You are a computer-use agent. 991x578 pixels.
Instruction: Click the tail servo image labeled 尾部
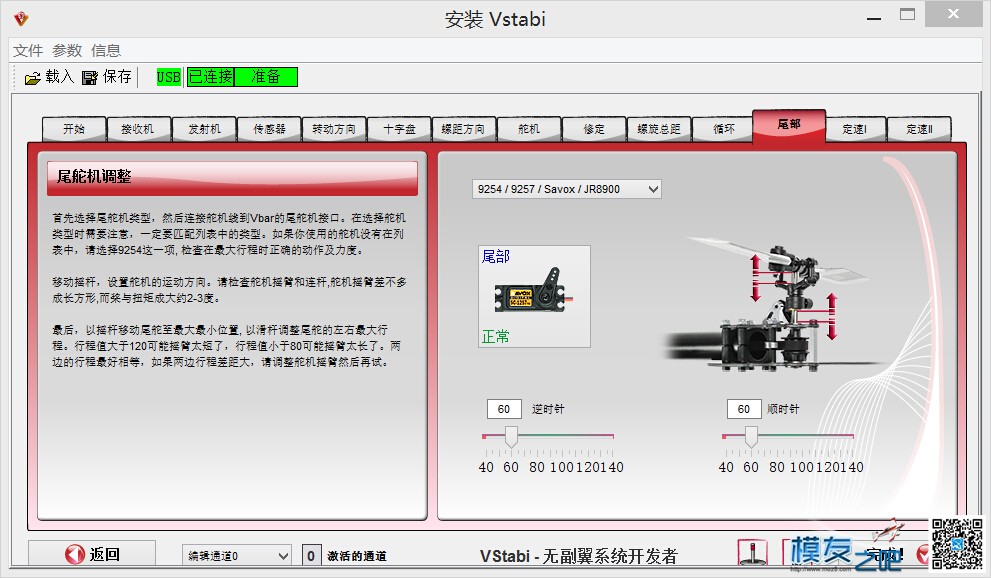tap(534, 297)
